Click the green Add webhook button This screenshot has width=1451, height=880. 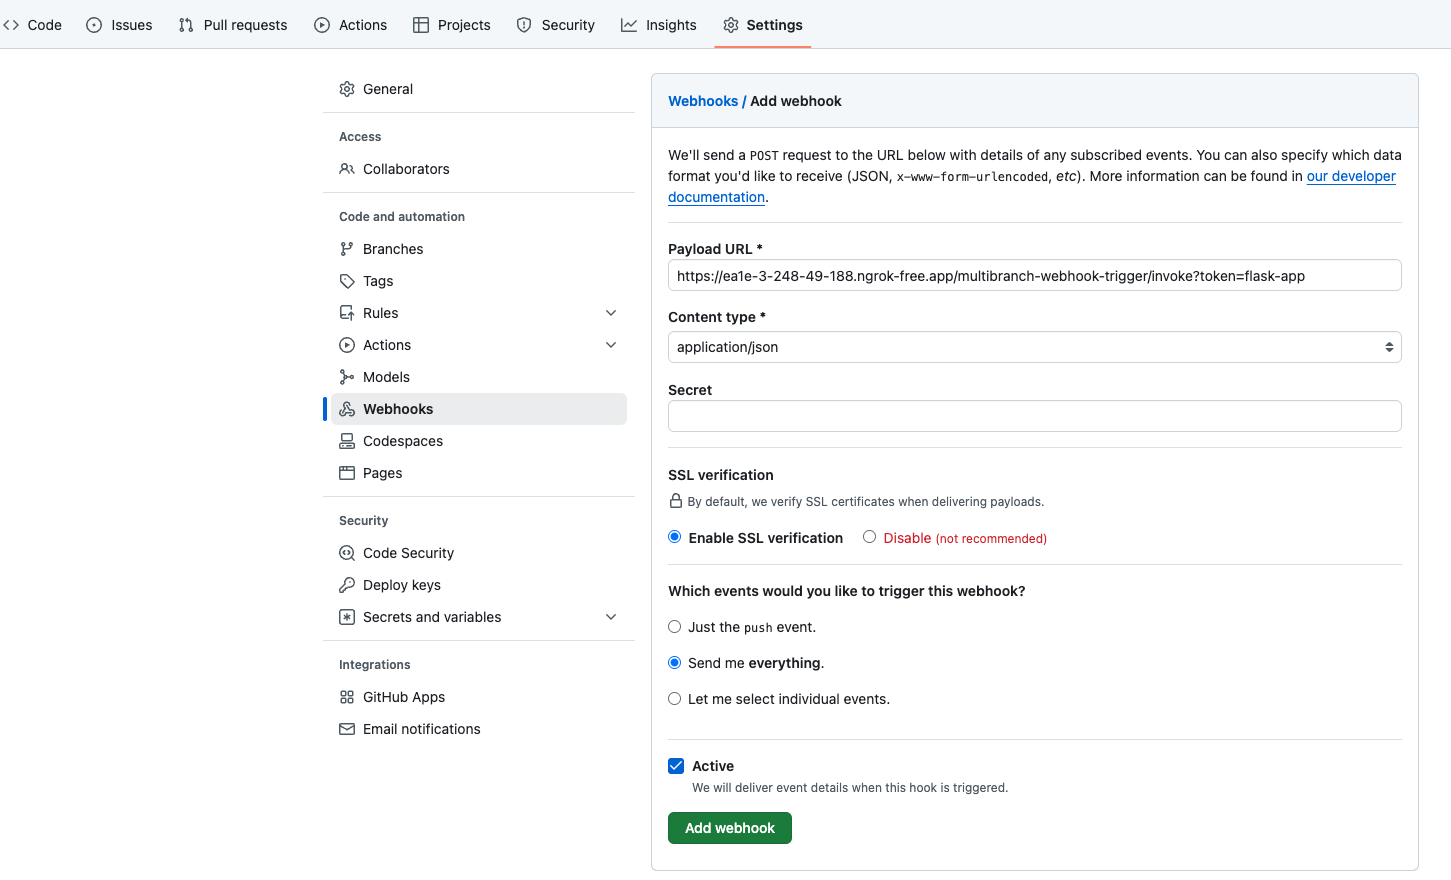click(x=730, y=828)
